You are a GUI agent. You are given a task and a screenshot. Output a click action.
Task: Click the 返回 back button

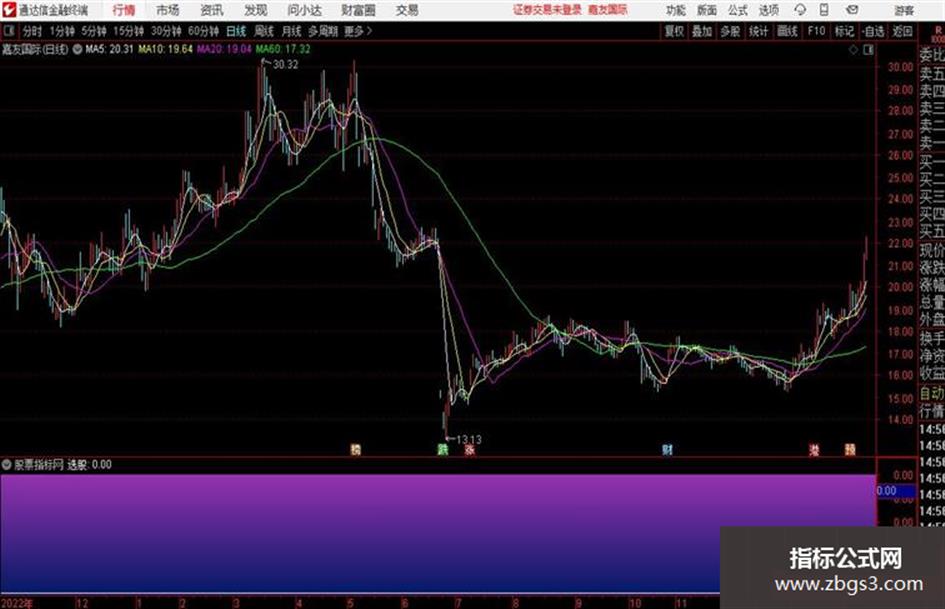point(902,31)
